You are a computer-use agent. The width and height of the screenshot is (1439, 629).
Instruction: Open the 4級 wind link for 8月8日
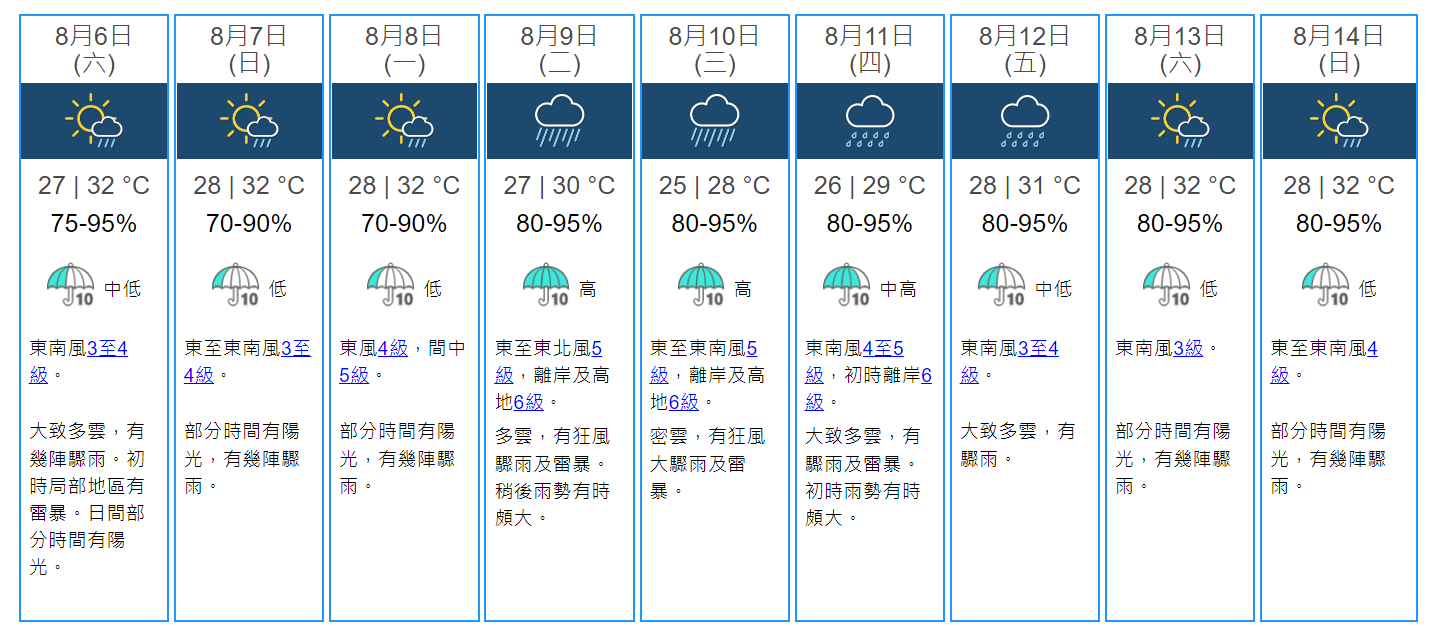click(393, 349)
